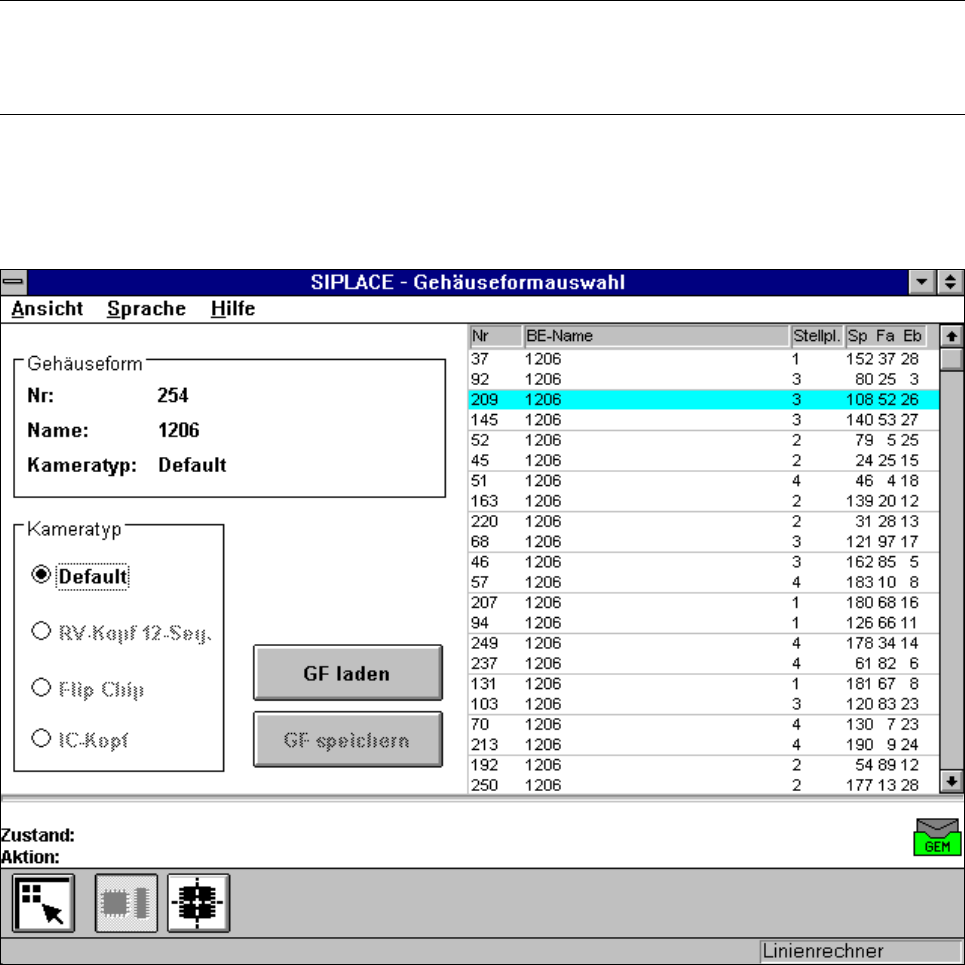Click the Sp Fa Eb column header
This screenshot has height=965, width=965.
886,336
